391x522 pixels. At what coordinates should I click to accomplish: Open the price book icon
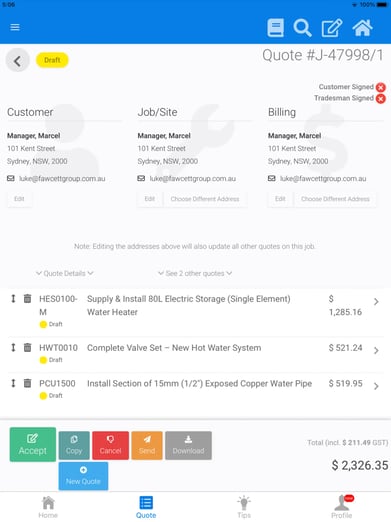tap(275, 28)
